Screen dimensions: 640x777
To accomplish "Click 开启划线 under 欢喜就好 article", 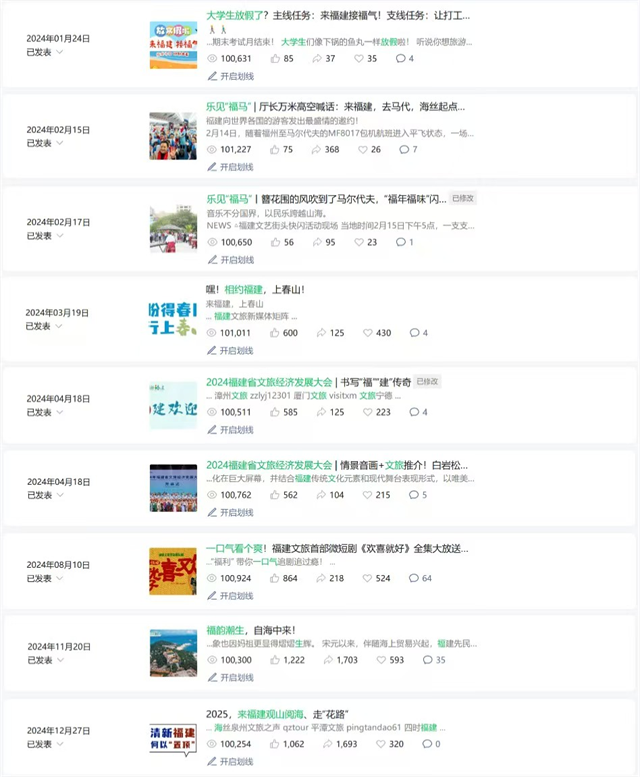I will pyautogui.click(x=231, y=596).
